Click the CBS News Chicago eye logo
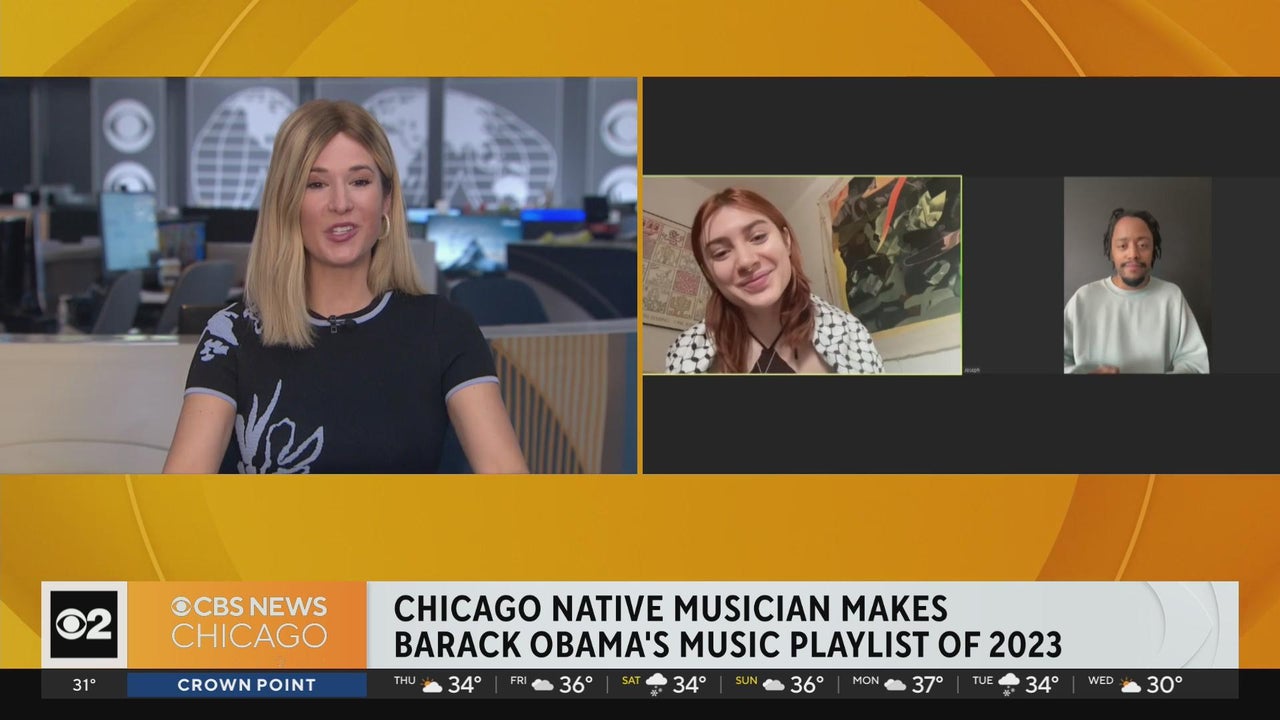Image resolution: width=1280 pixels, height=720 pixels. pos(181,607)
